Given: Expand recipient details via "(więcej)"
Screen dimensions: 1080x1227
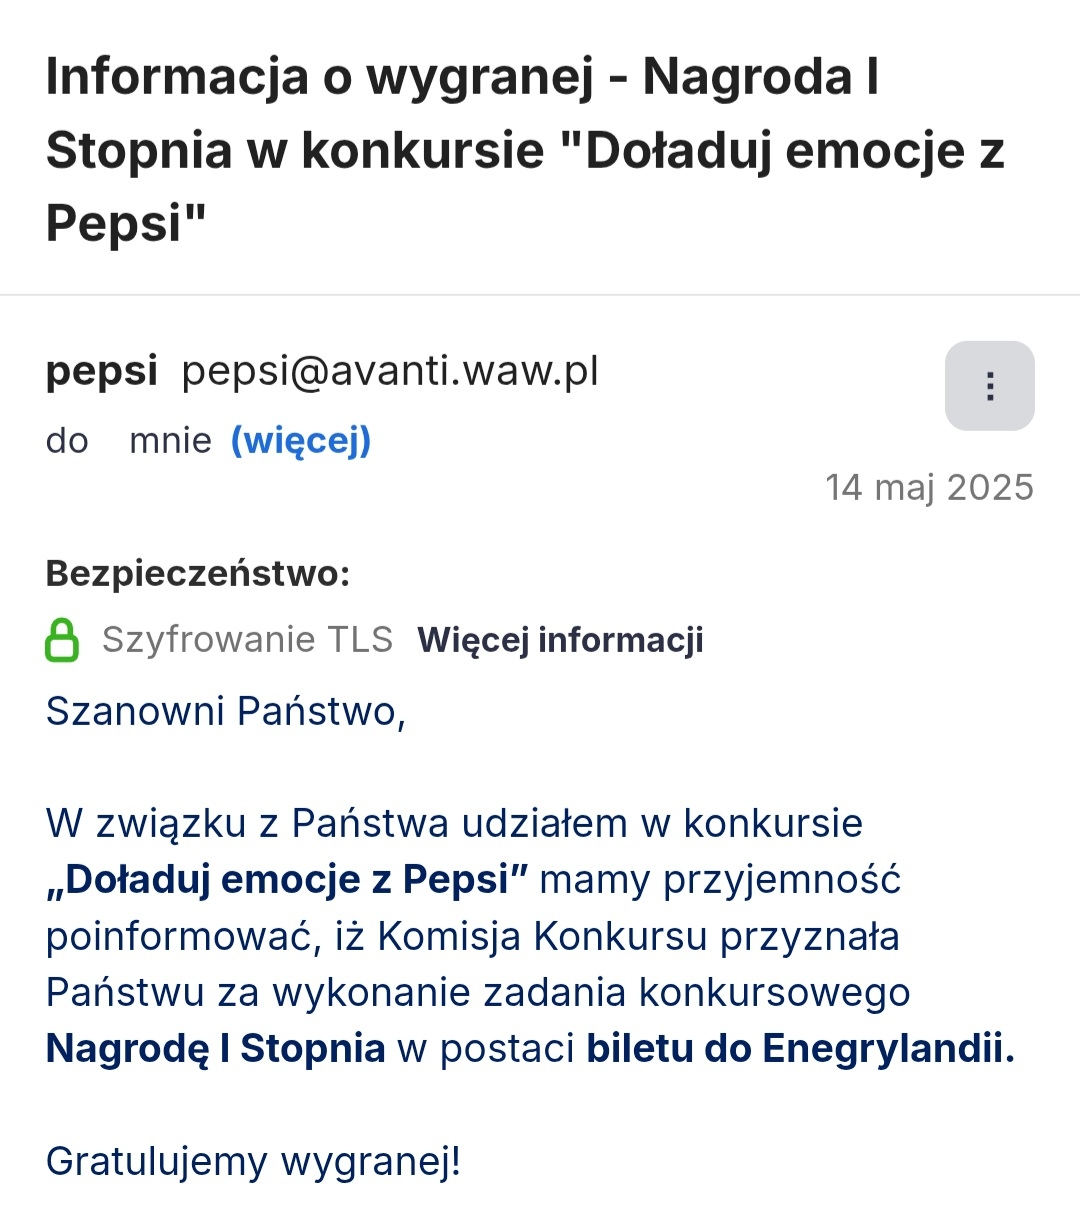Looking at the screenshot, I should (301, 440).
